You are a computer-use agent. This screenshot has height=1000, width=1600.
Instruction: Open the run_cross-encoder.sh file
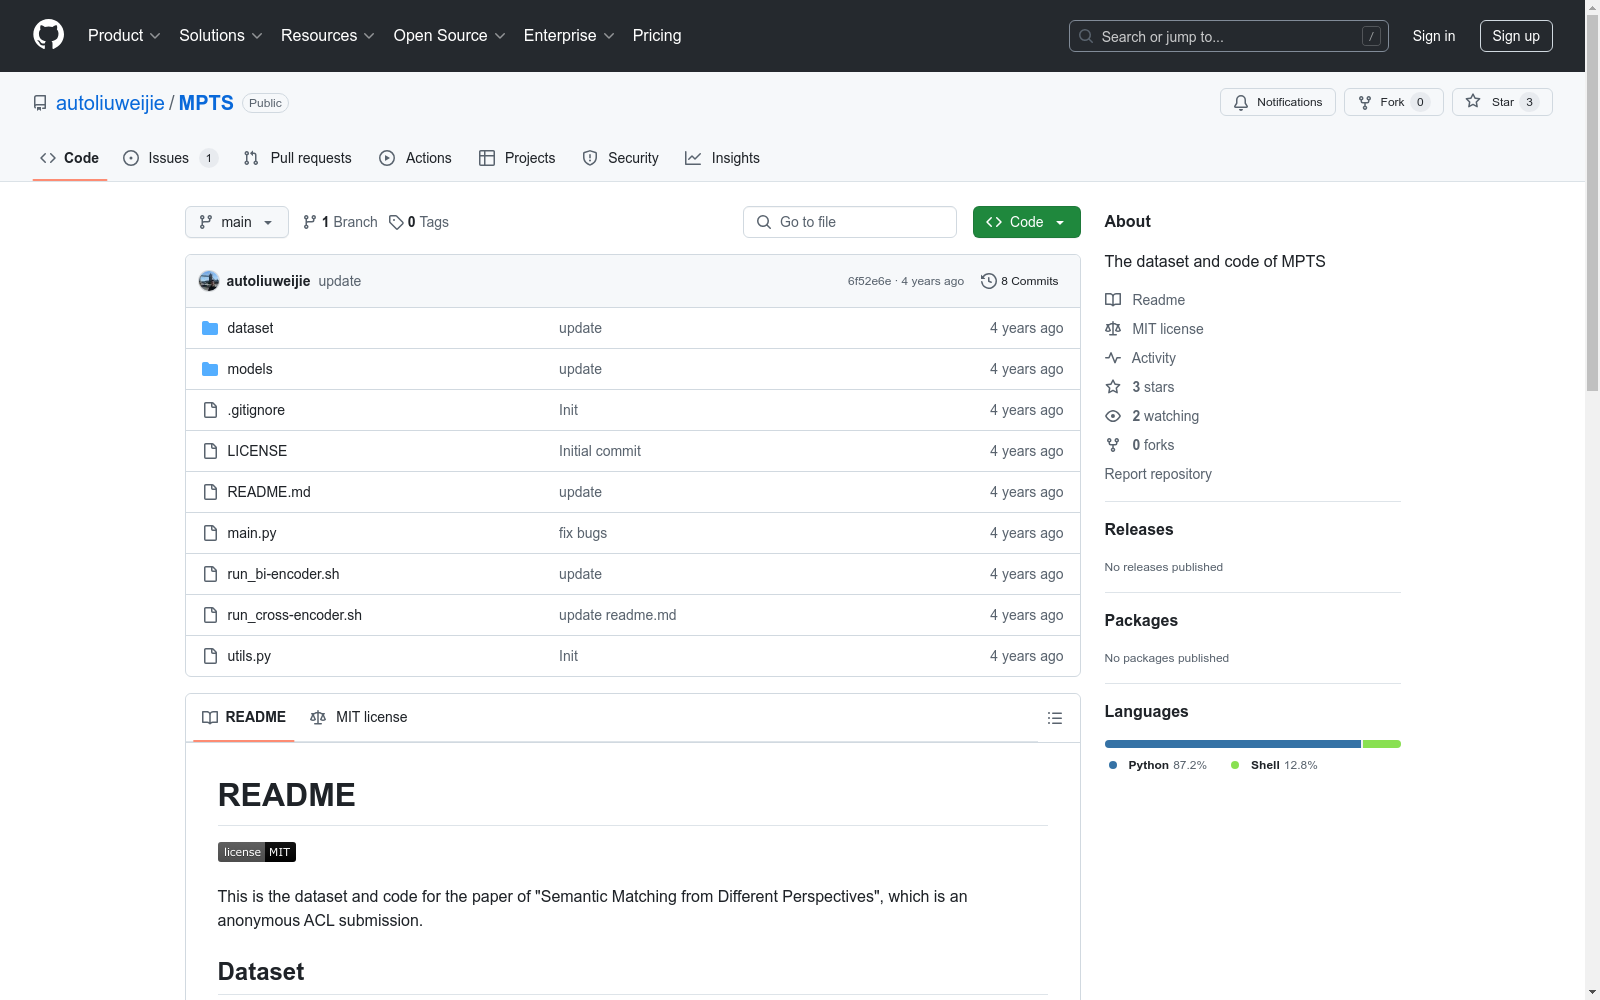(x=295, y=615)
